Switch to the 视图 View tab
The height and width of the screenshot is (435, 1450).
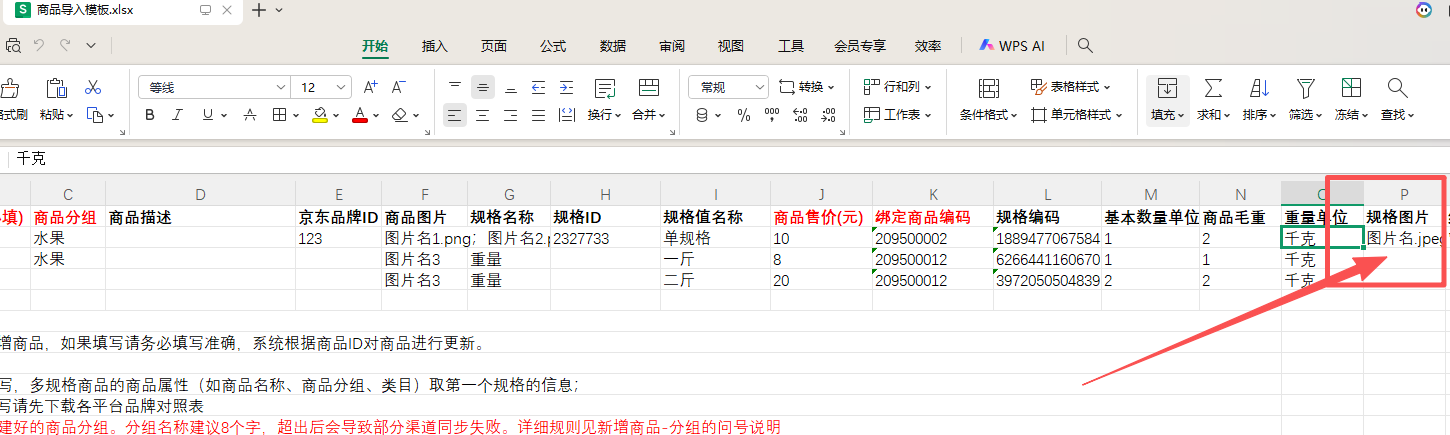click(731, 46)
